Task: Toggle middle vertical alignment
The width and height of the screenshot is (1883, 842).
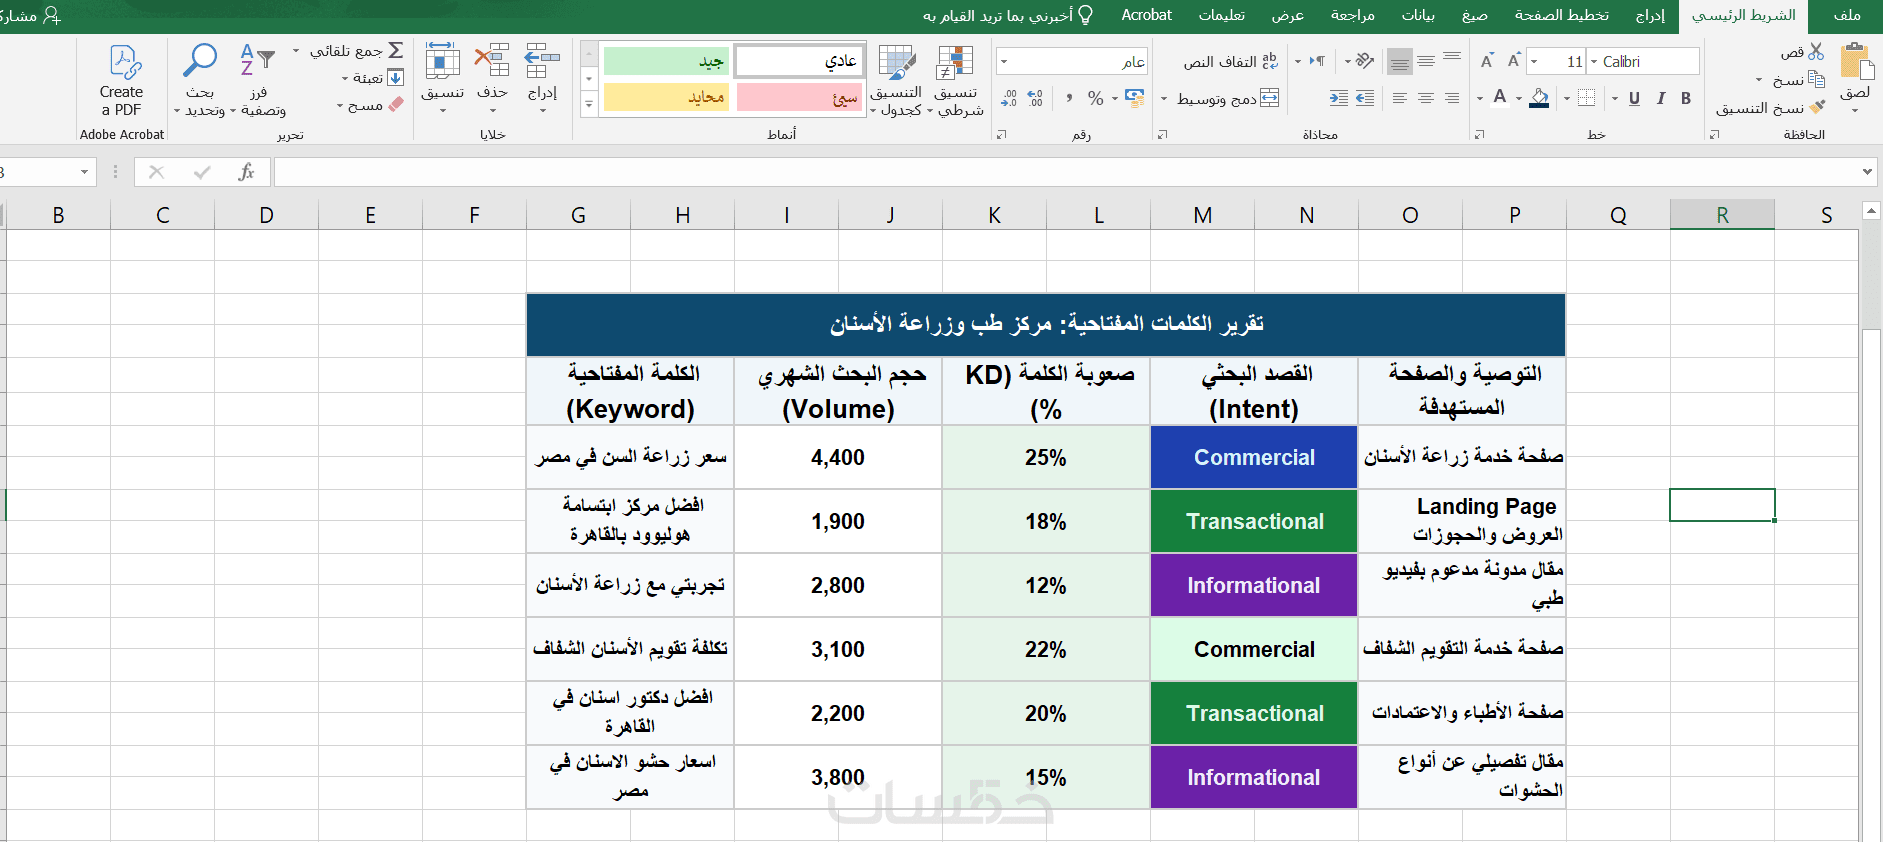Action: [1426, 61]
